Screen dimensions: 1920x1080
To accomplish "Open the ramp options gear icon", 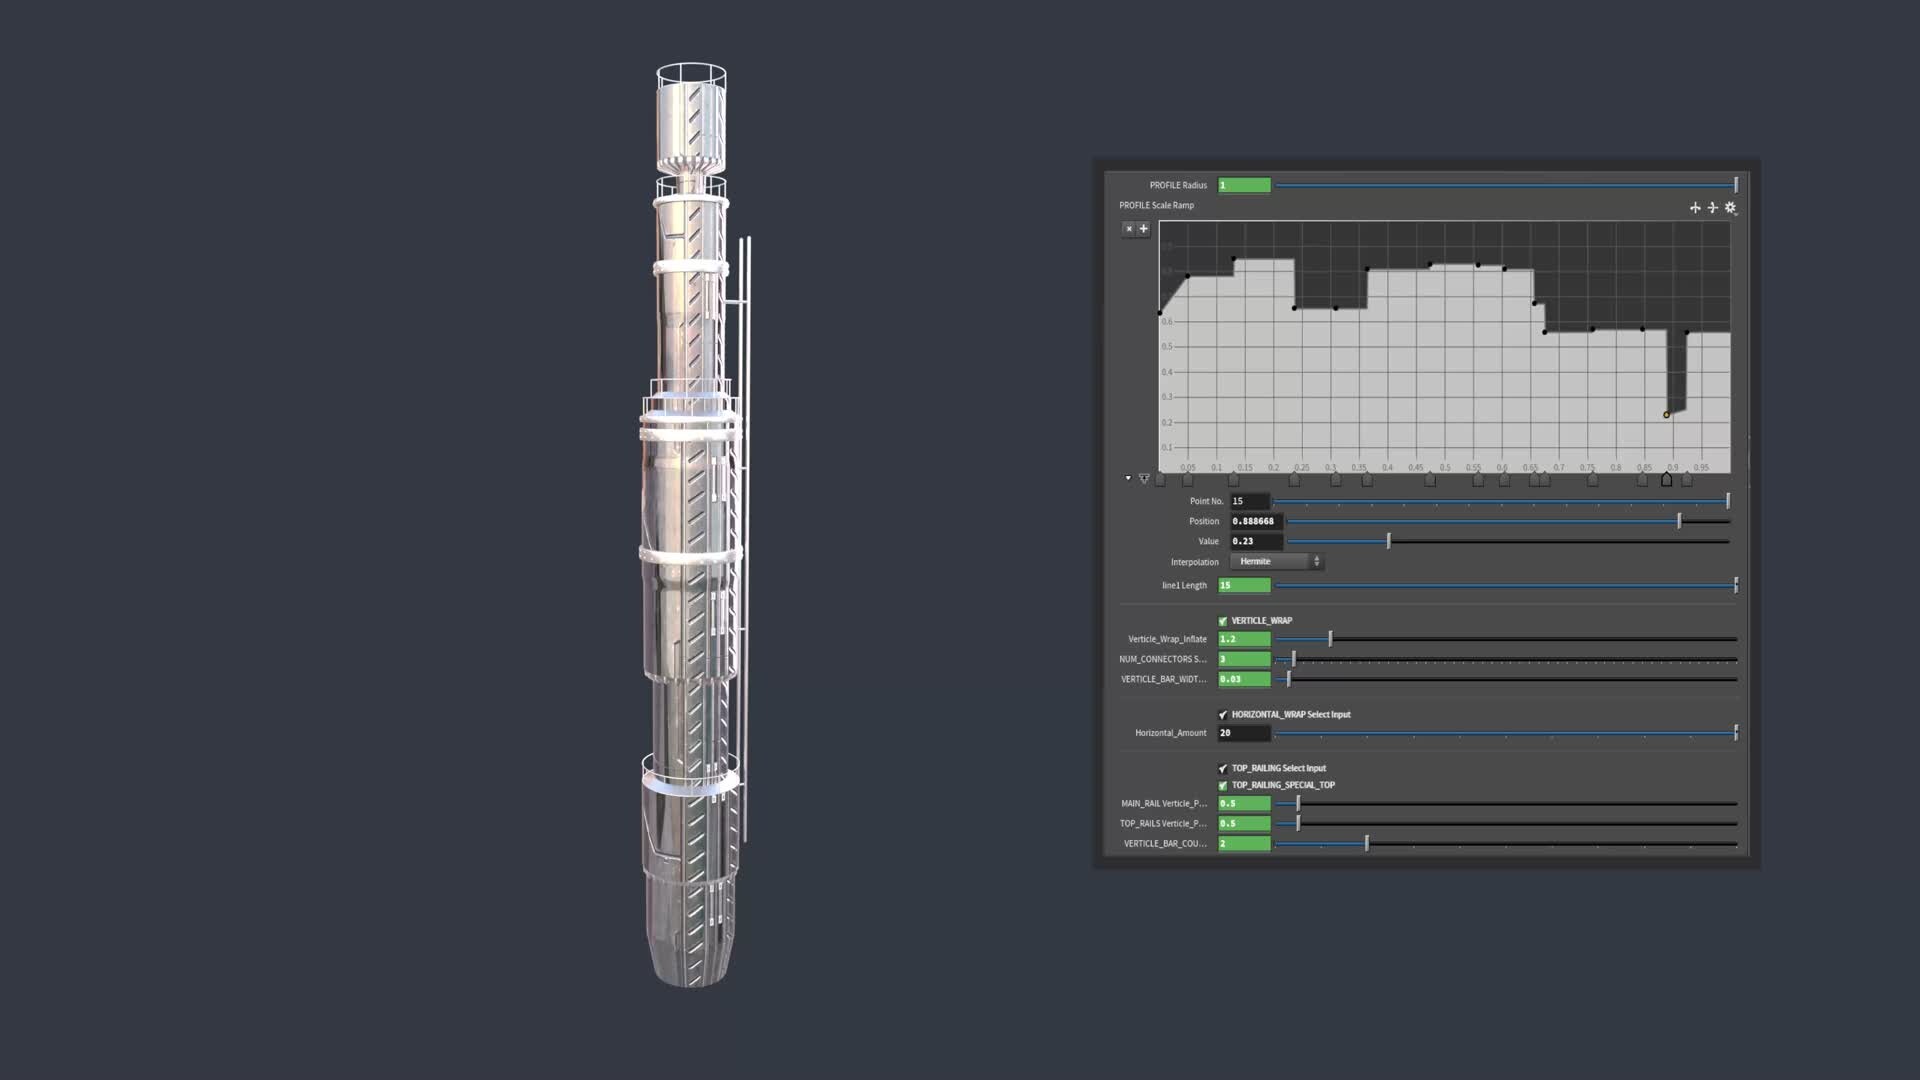I will pos(1729,208).
